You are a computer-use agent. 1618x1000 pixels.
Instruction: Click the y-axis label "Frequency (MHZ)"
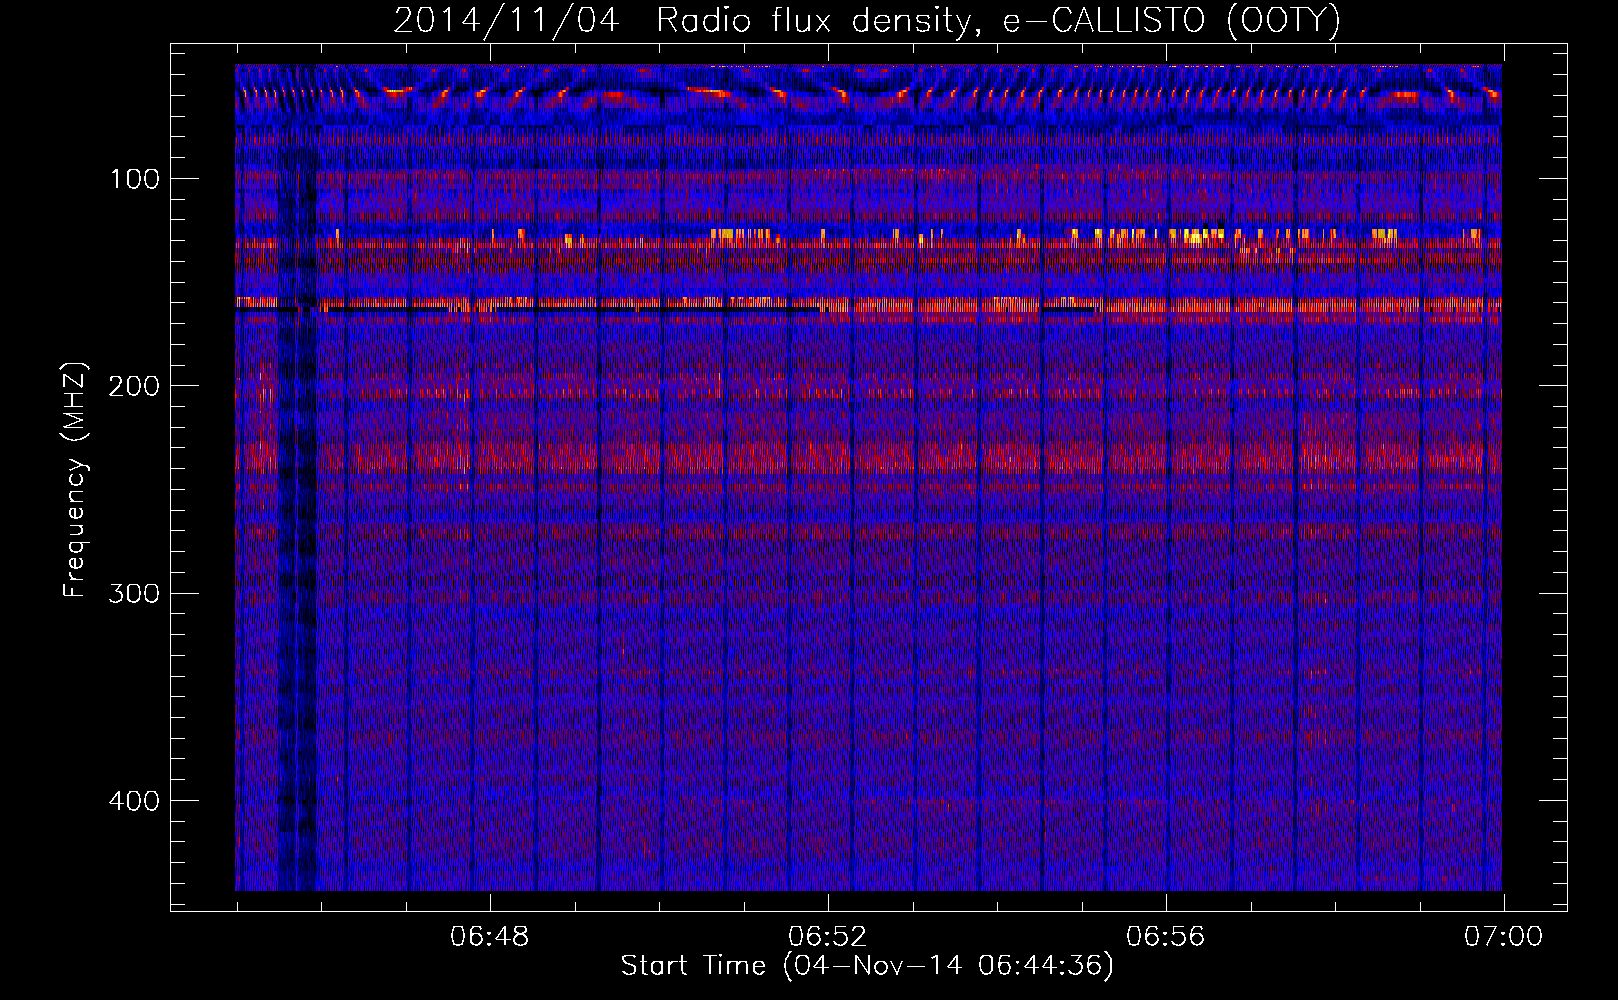75,479
